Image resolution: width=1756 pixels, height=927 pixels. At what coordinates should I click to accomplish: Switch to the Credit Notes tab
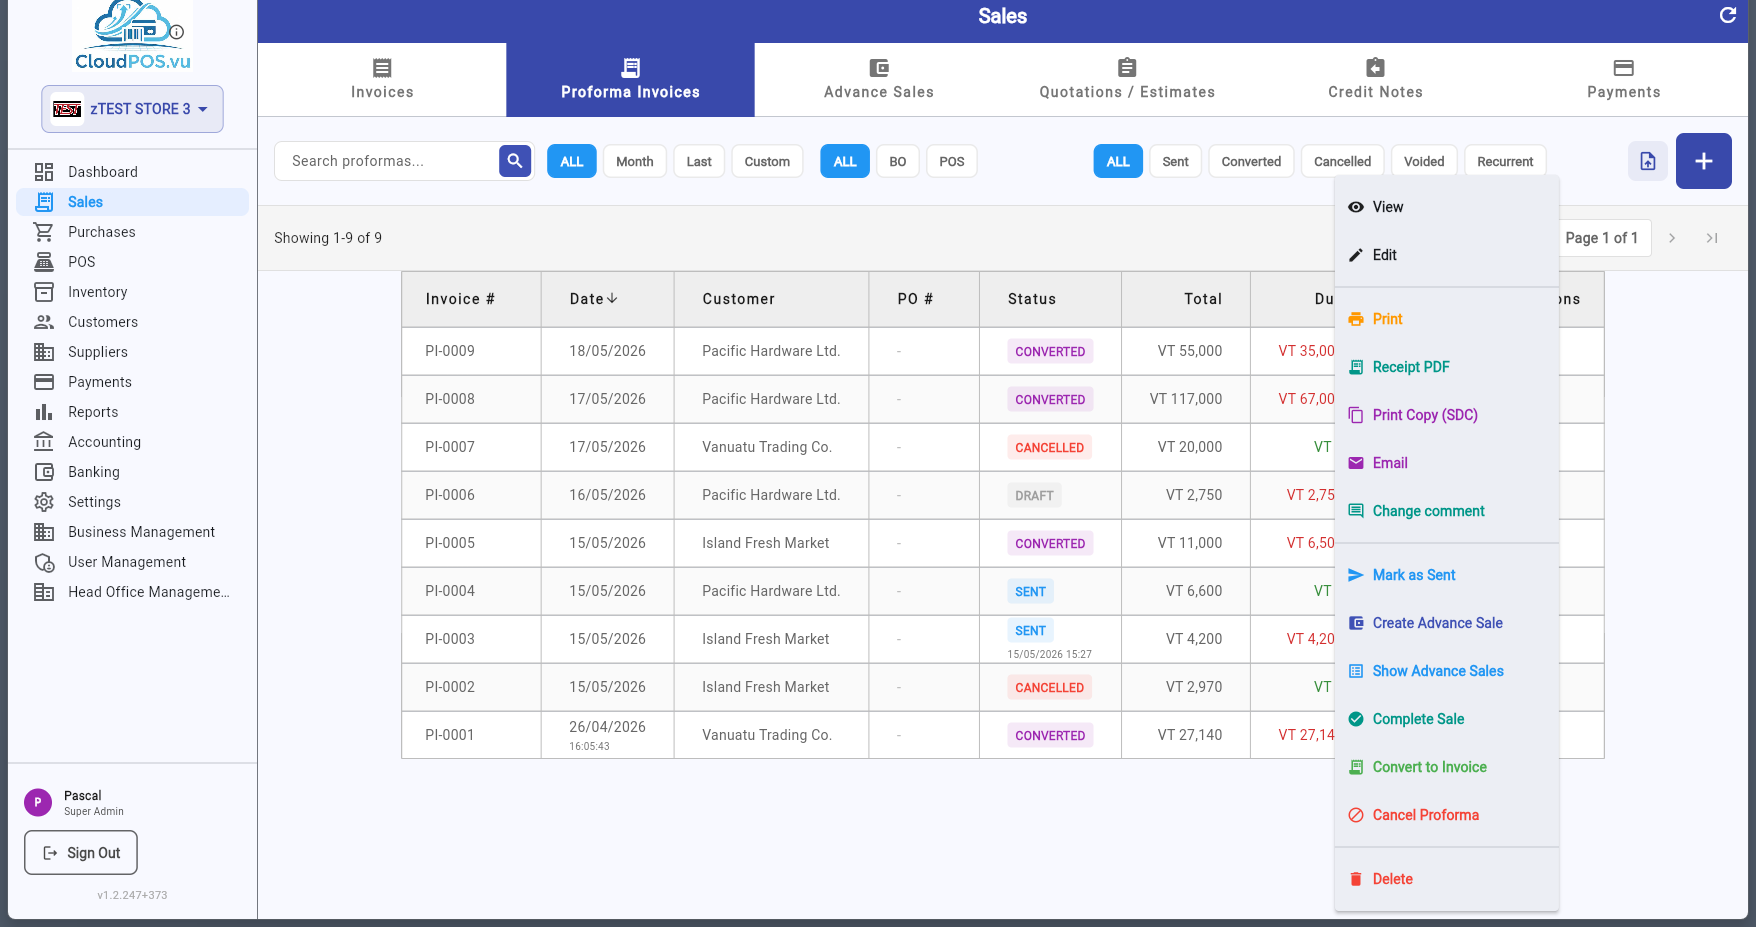pyautogui.click(x=1375, y=80)
